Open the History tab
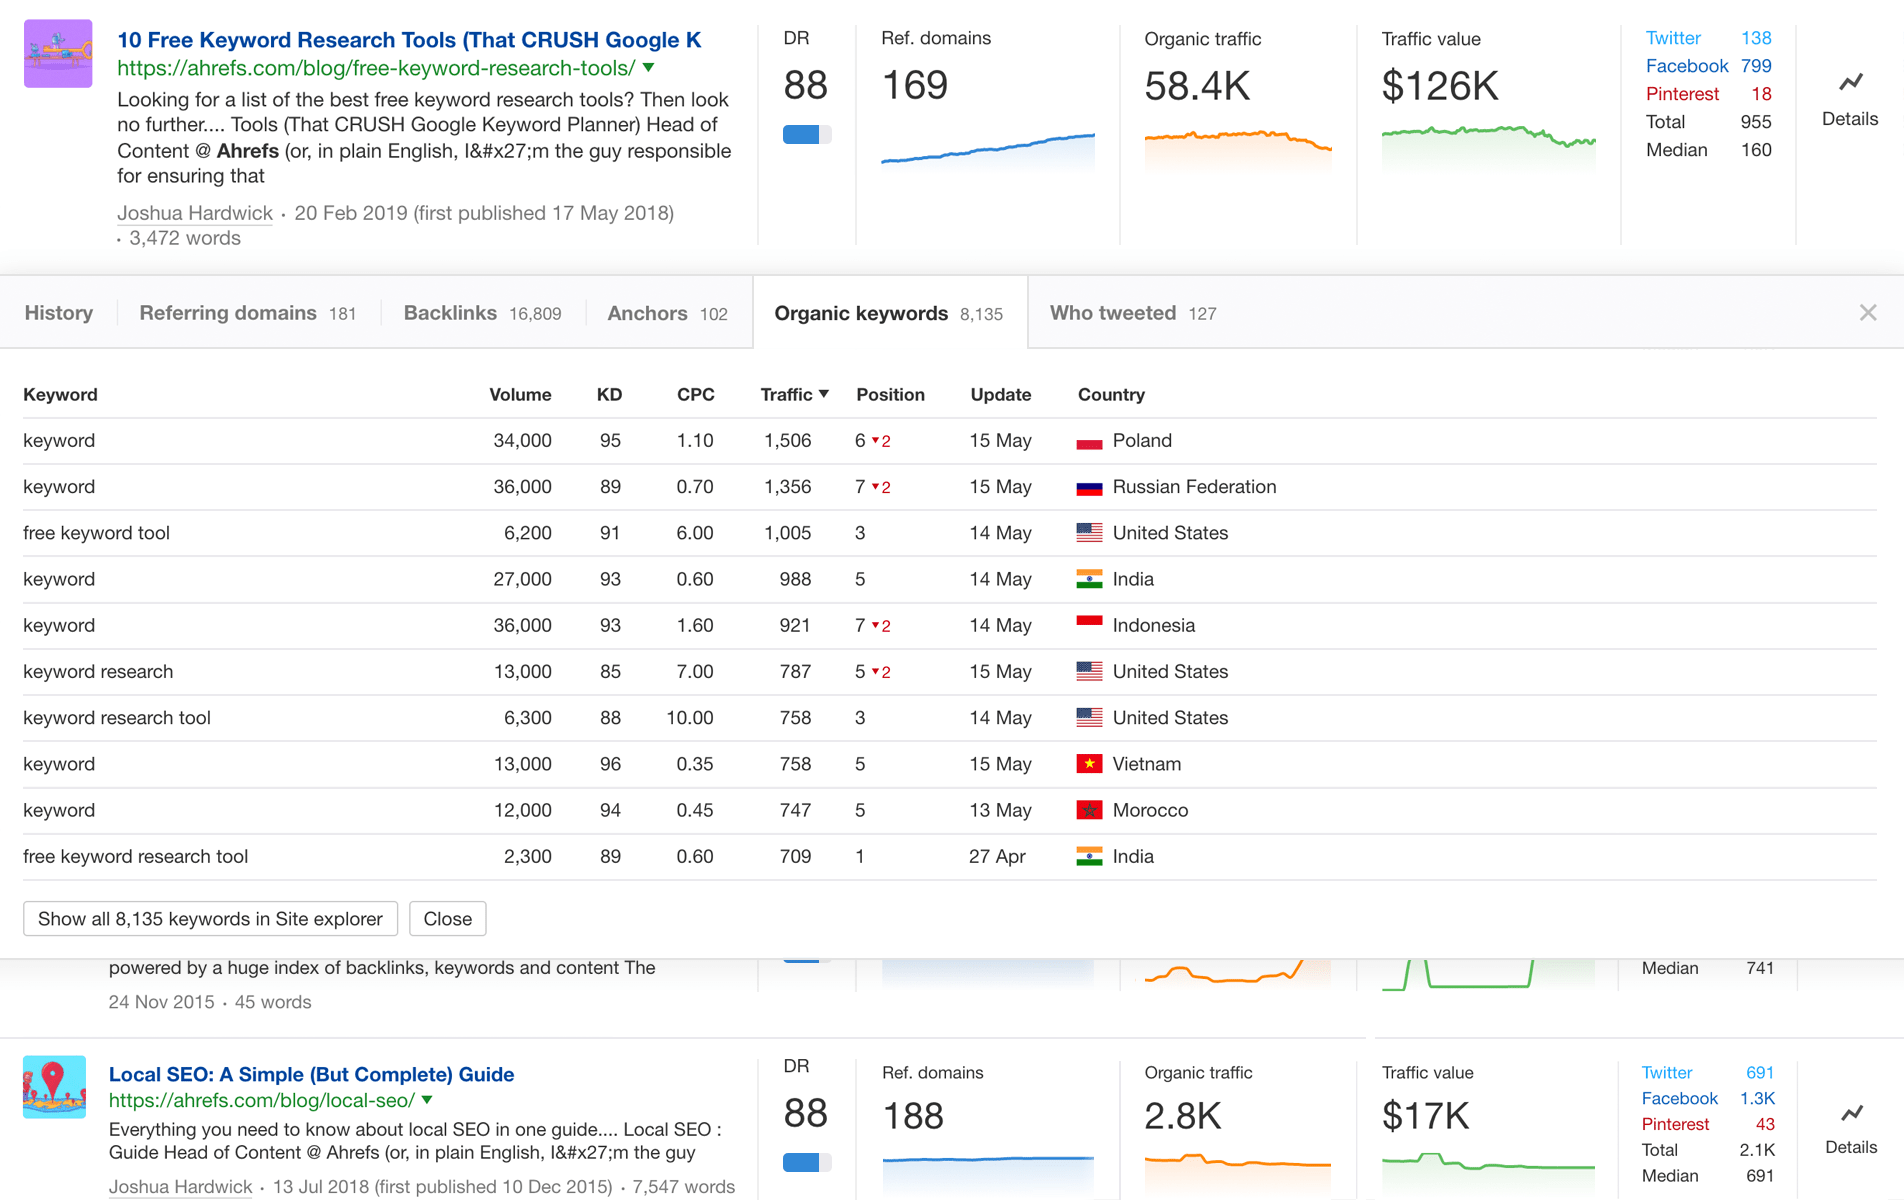Viewport: 1904px width, 1200px height. click(x=58, y=313)
